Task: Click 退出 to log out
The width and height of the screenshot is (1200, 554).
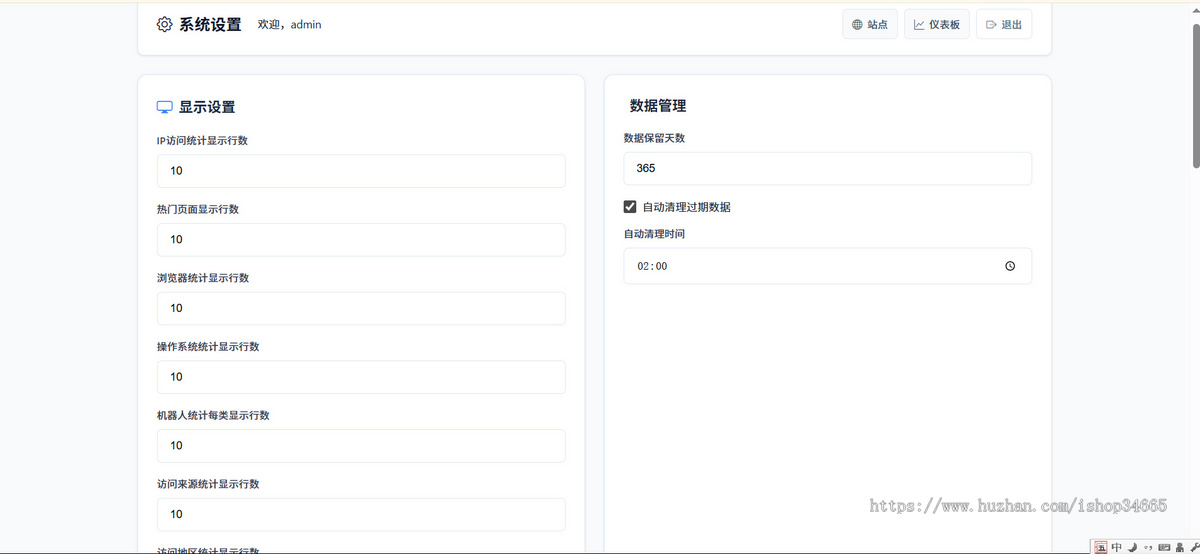Action: pyautogui.click(x=1004, y=24)
